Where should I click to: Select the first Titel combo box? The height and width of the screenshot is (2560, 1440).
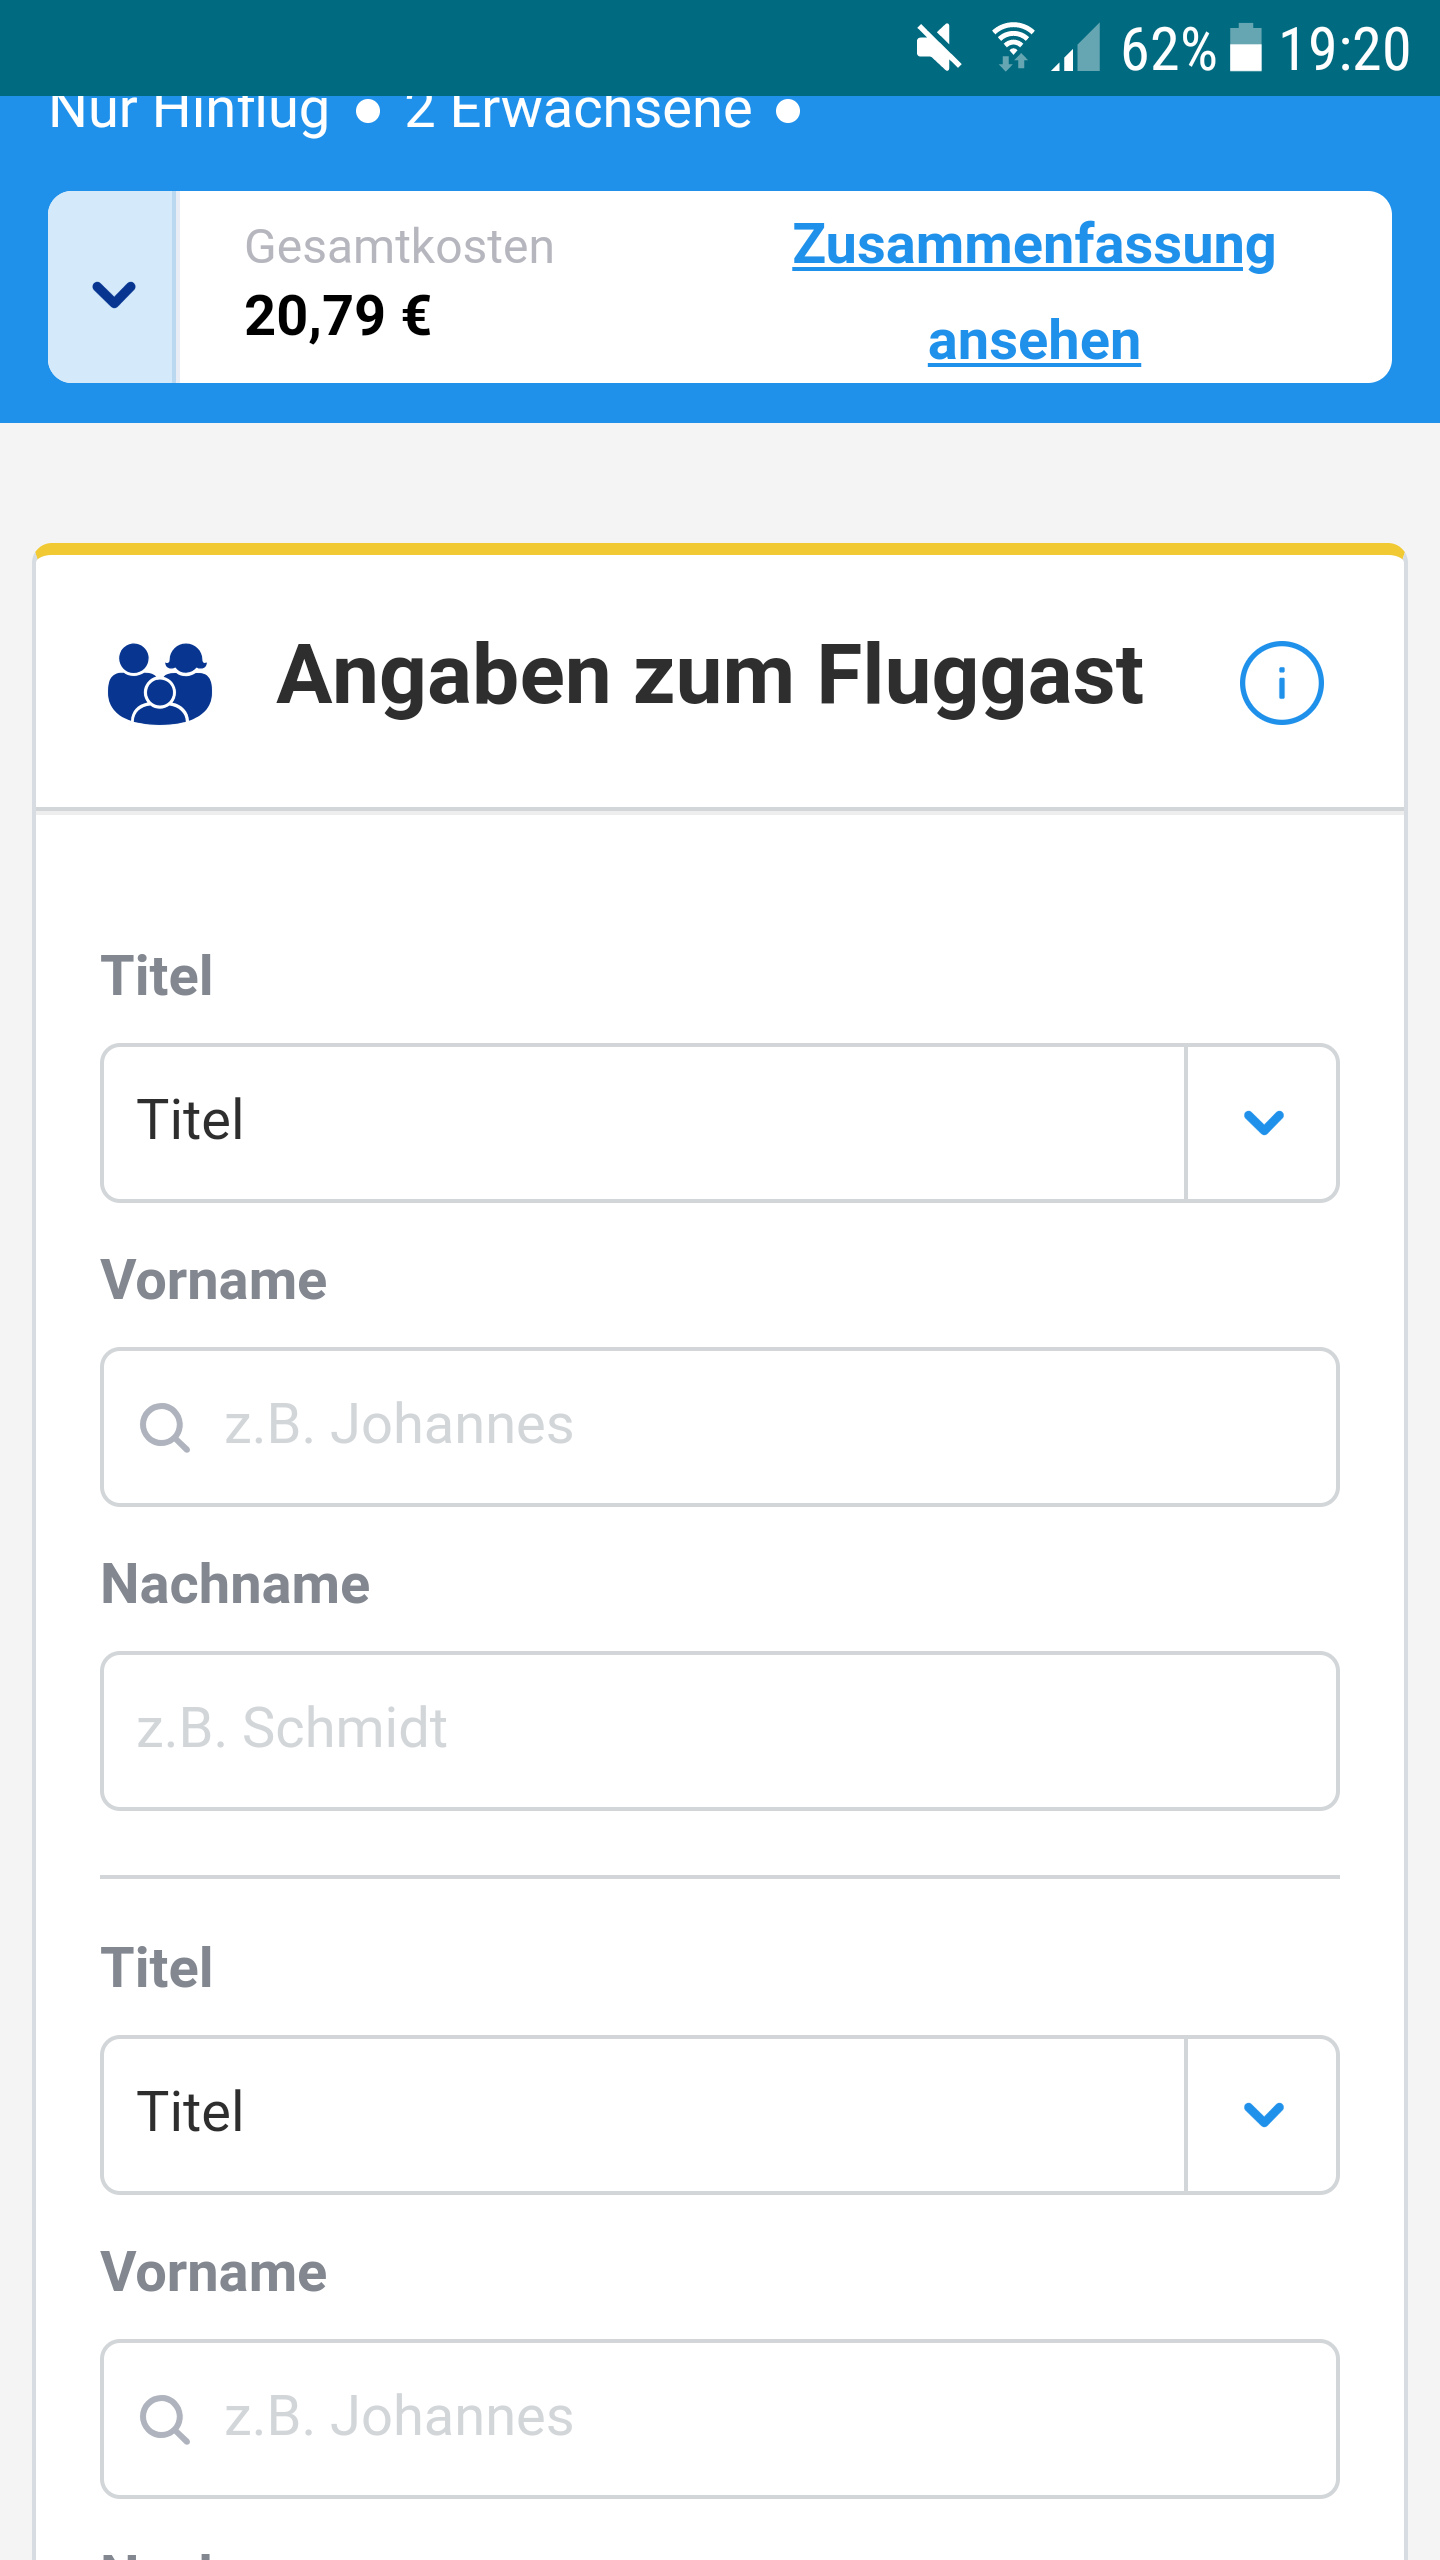tap(642, 1123)
